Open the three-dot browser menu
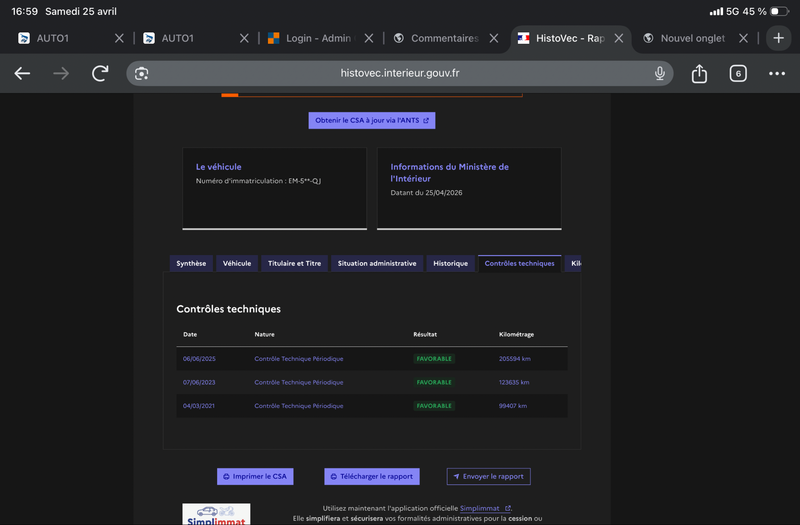The height and width of the screenshot is (525, 800). (777, 74)
